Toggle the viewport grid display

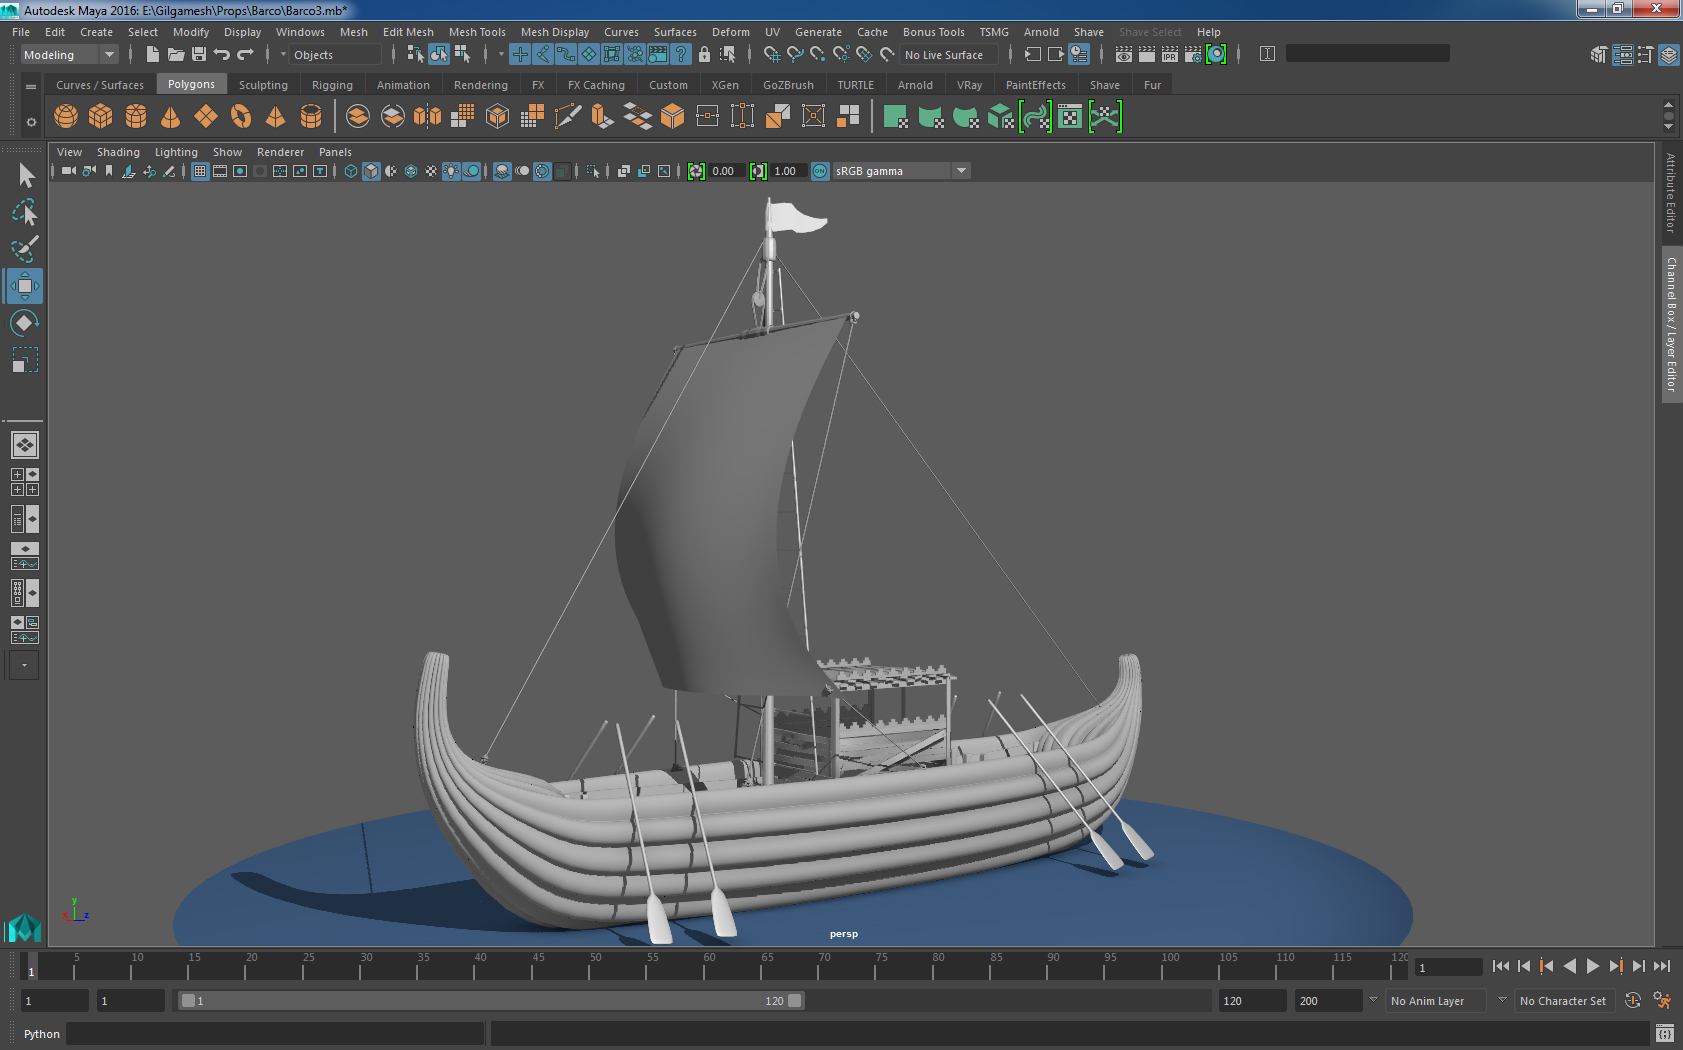tap(200, 171)
